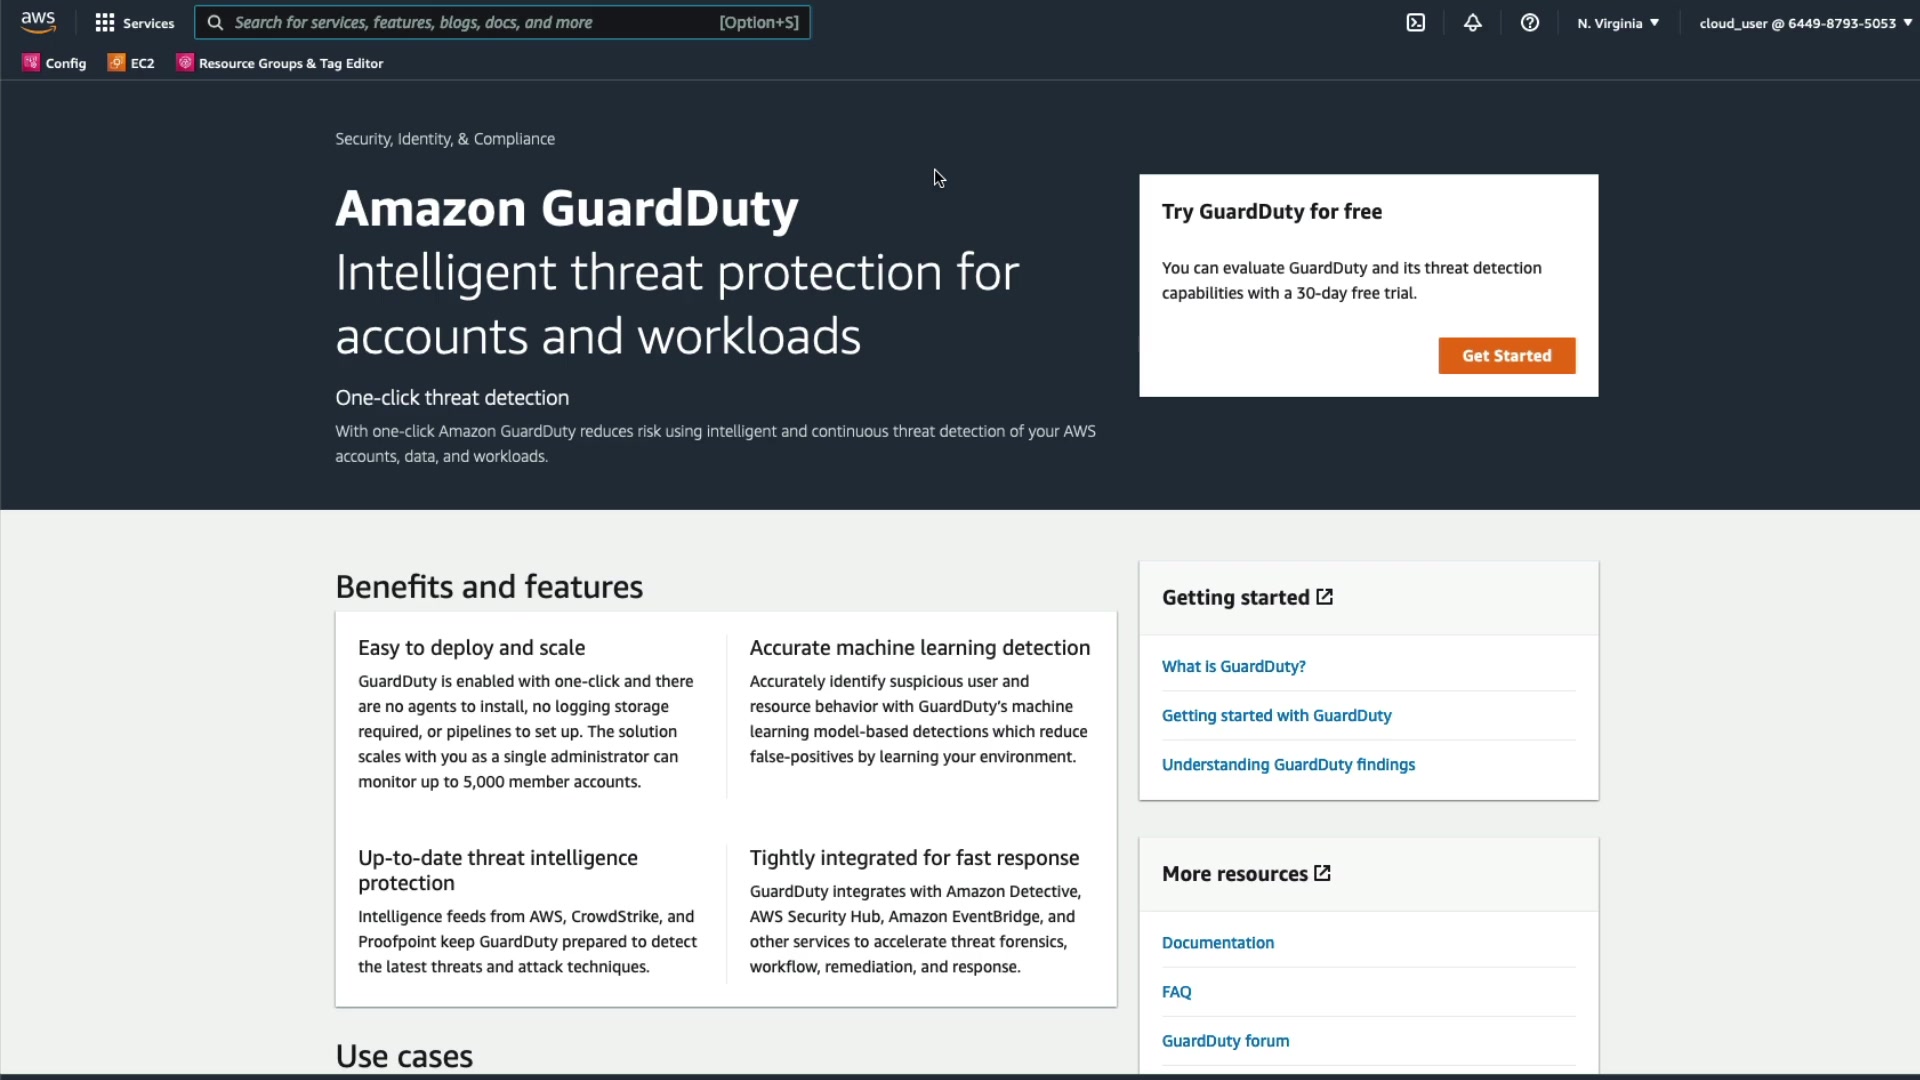Open the GuardDuty forum link
The height and width of the screenshot is (1080, 1920).
tap(1225, 1040)
